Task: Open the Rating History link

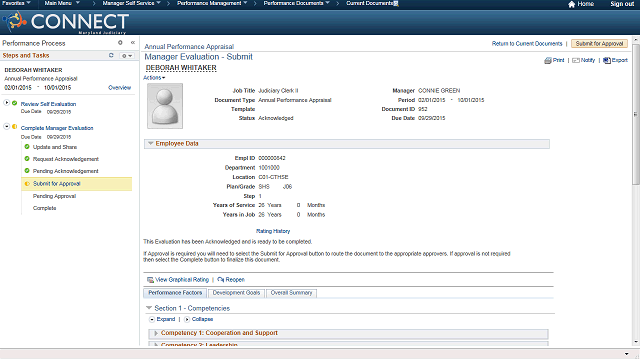Action: [x=273, y=231]
